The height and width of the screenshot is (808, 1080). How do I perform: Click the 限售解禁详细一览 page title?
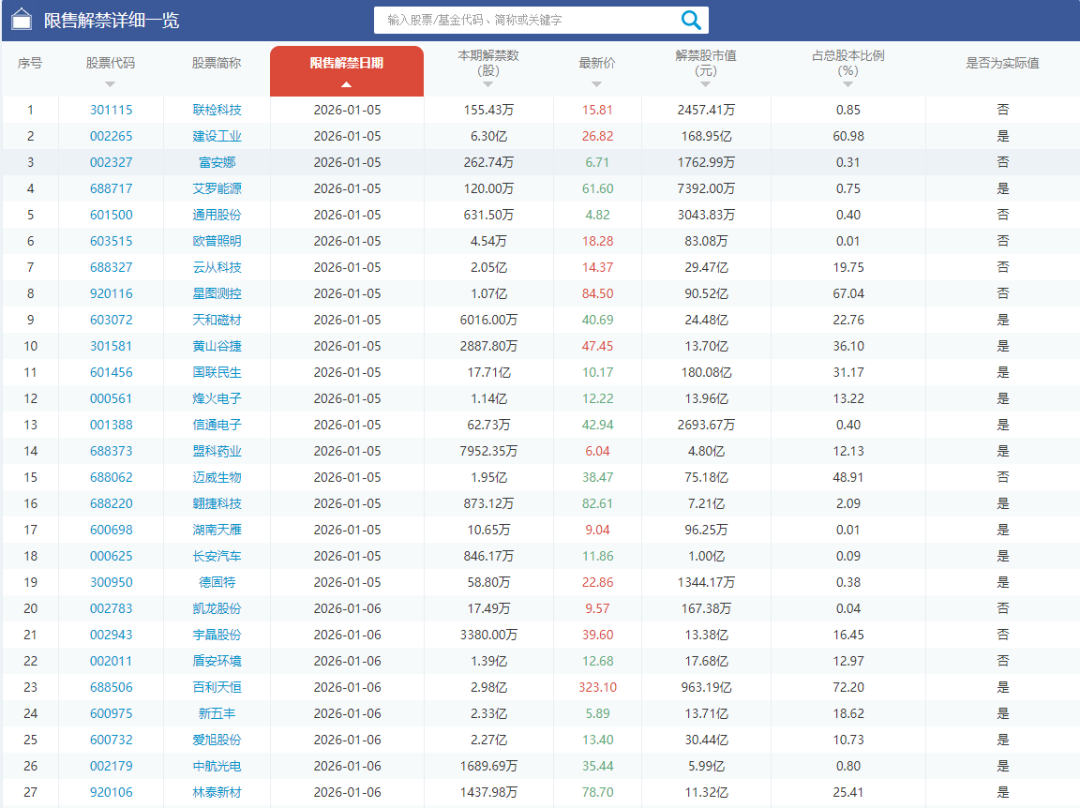111,20
